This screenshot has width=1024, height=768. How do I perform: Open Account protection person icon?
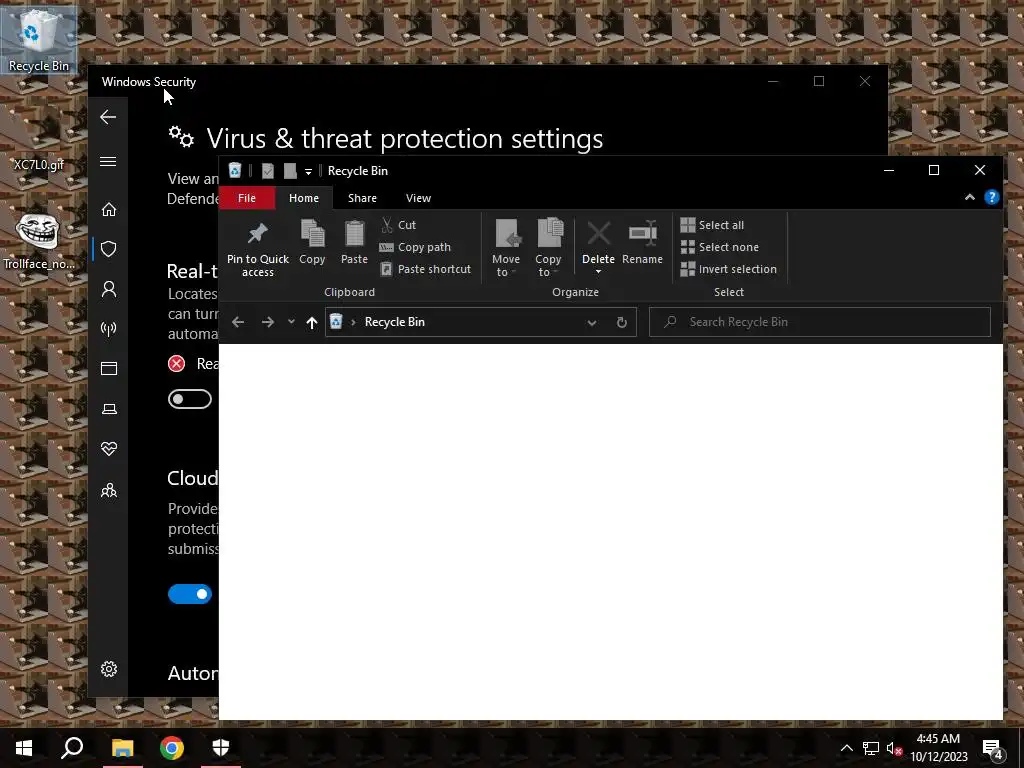tap(108, 289)
